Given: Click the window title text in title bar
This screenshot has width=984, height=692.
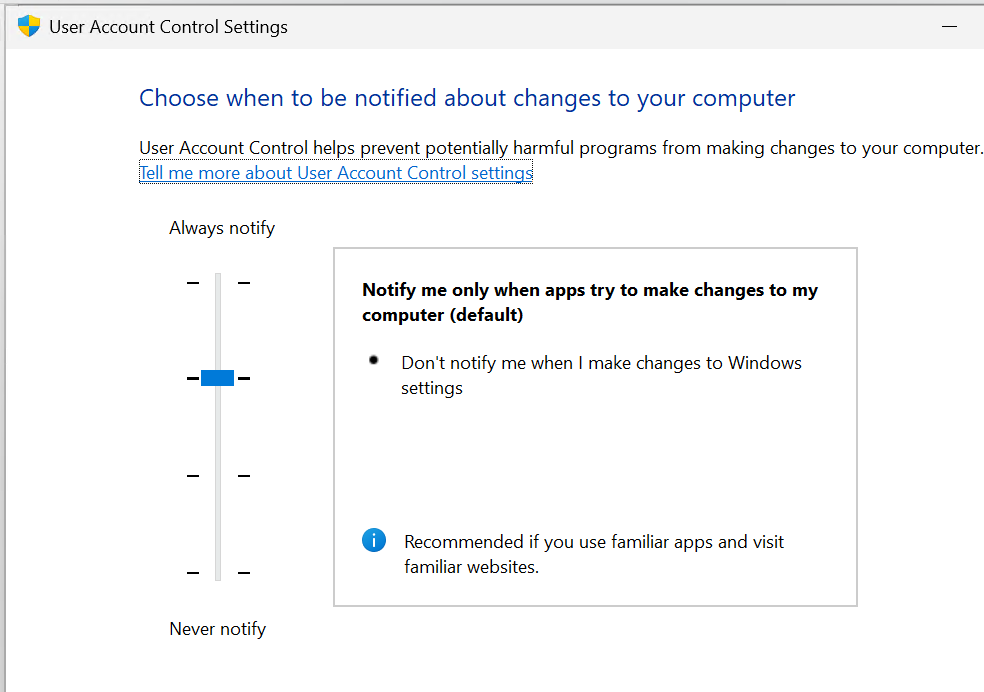Looking at the screenshot, I should click(168, 27).
